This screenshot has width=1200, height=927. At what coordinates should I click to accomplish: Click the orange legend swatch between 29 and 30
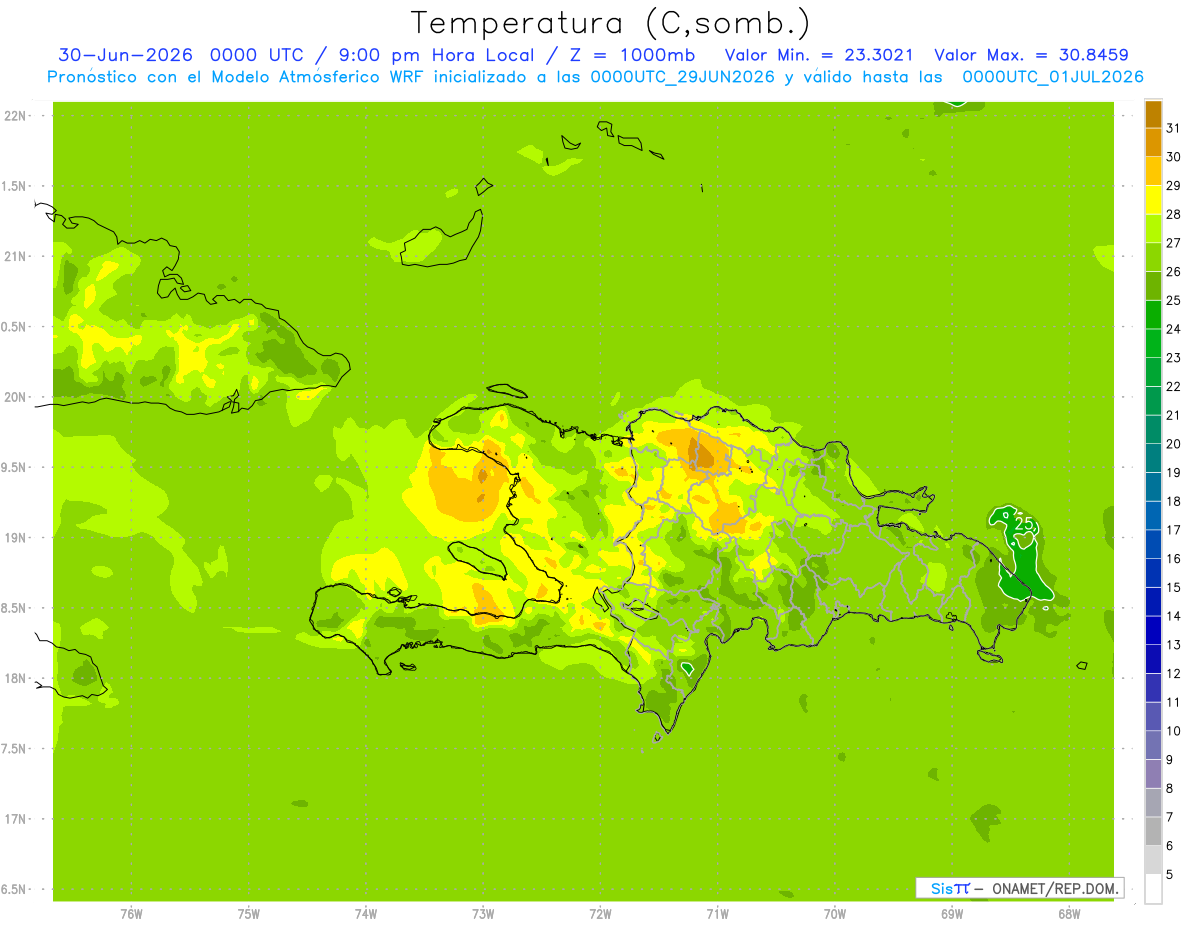coord(1153,171)
